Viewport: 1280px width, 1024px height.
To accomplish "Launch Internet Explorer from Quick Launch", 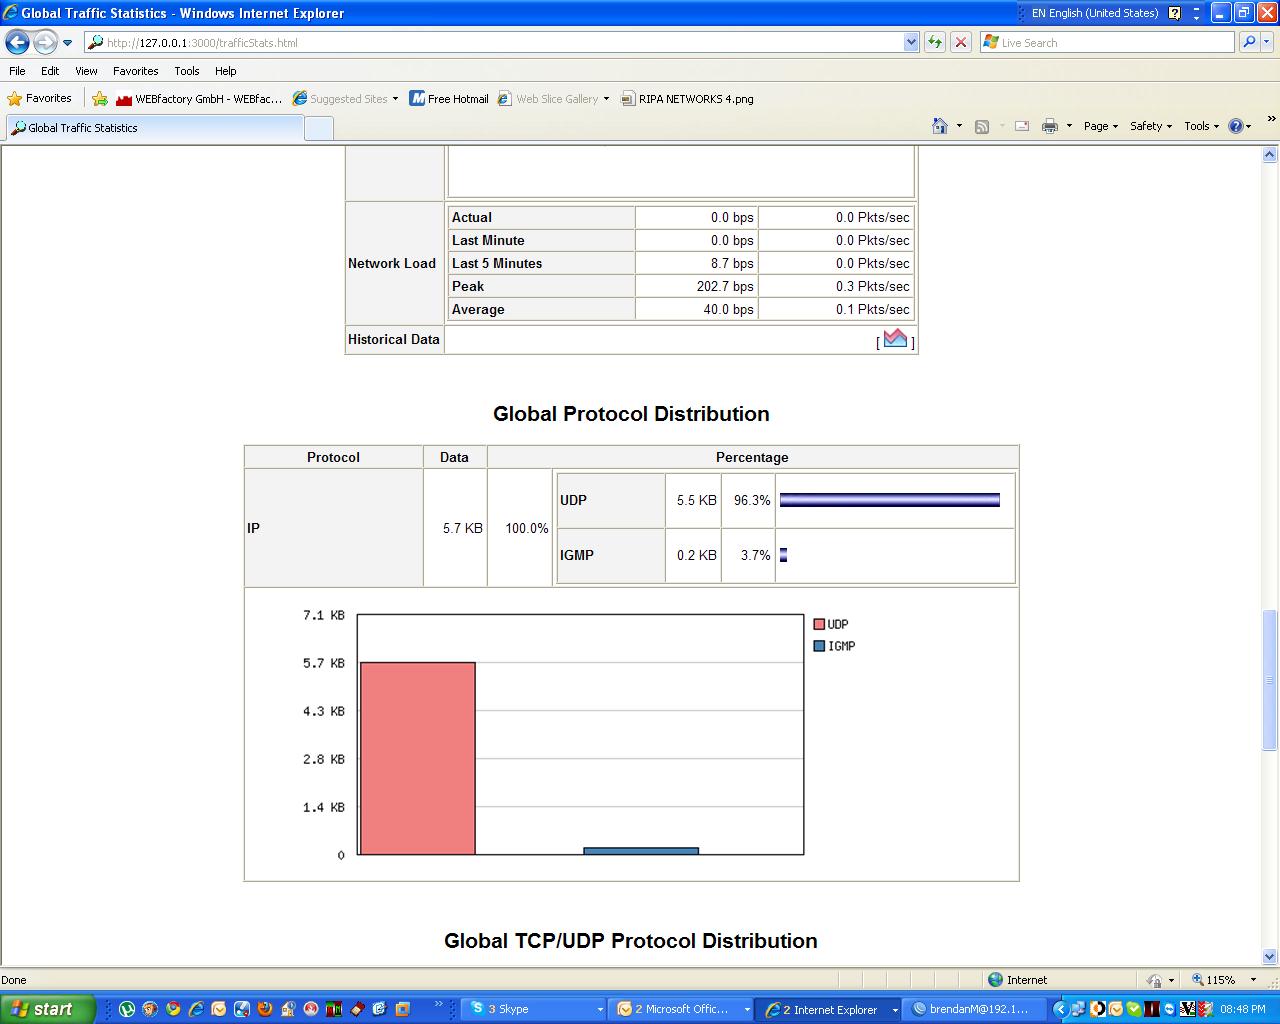I will click(x=196, y=1009).
